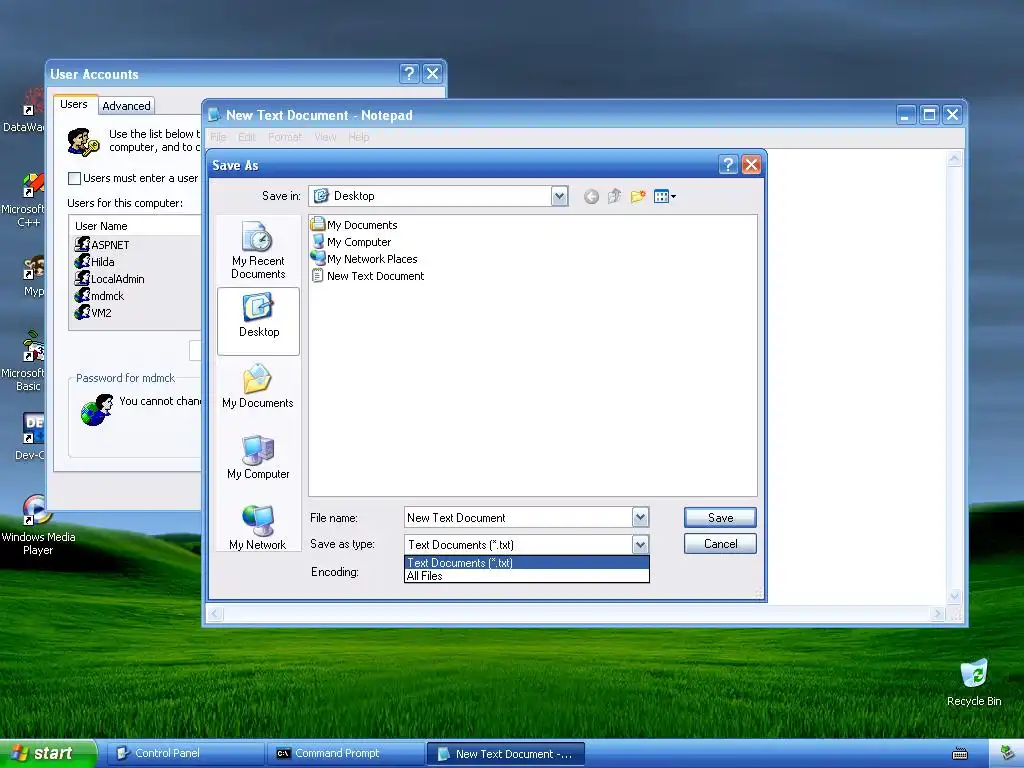1024x768 pixels.
Task: Click the Back arrow icon in Save As toolbar
Action: [x=591, y=197]
